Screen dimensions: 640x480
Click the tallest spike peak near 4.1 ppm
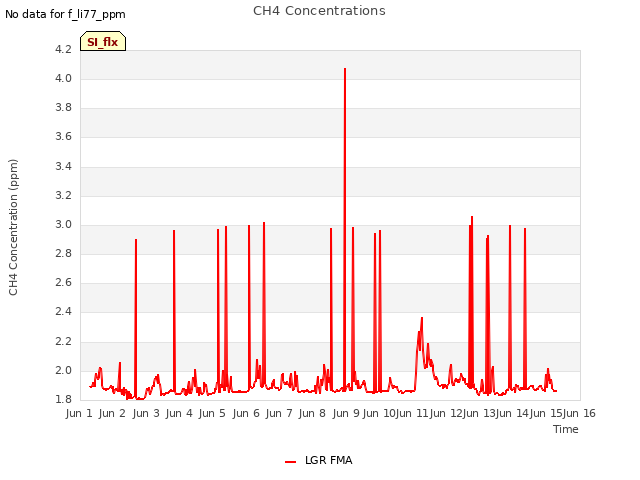point(345,69)
